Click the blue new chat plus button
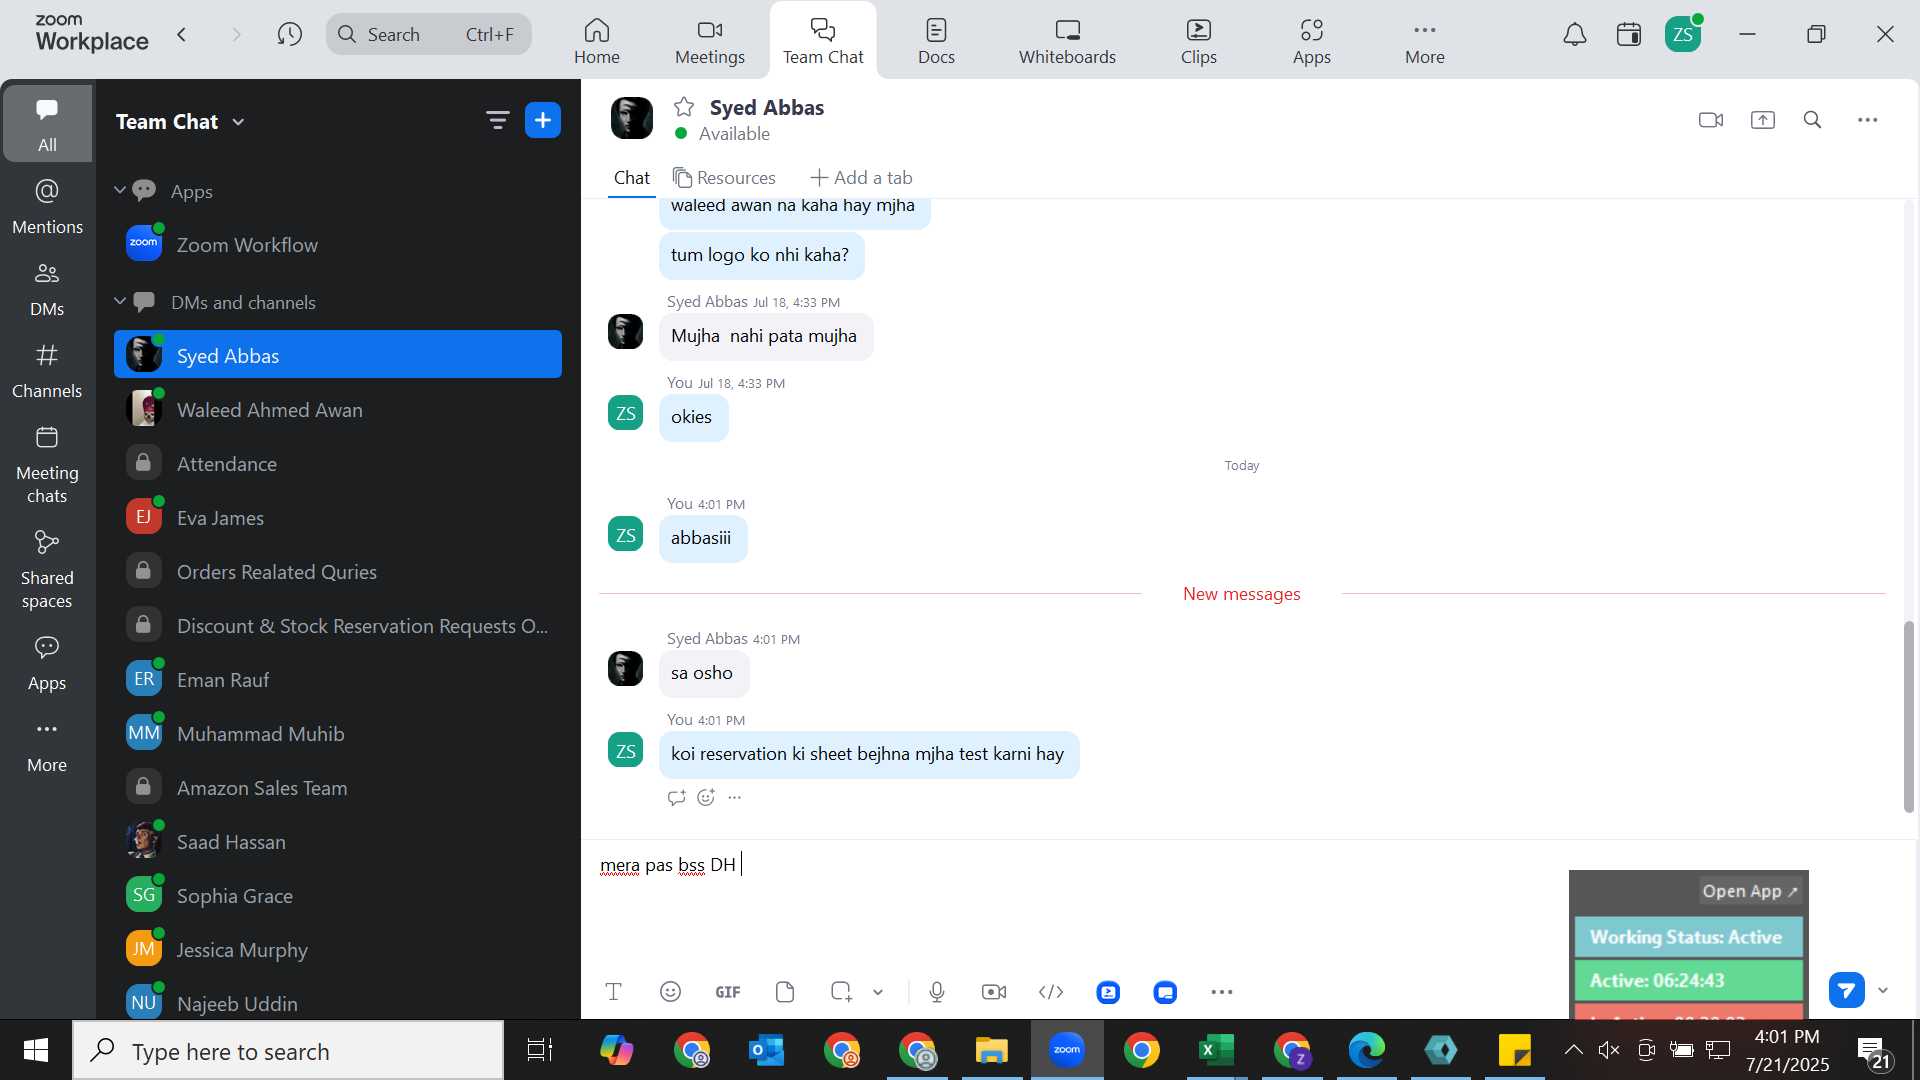Viewport: 1920px width, 1080px height. pyautogui.click(x=543, y=121)
